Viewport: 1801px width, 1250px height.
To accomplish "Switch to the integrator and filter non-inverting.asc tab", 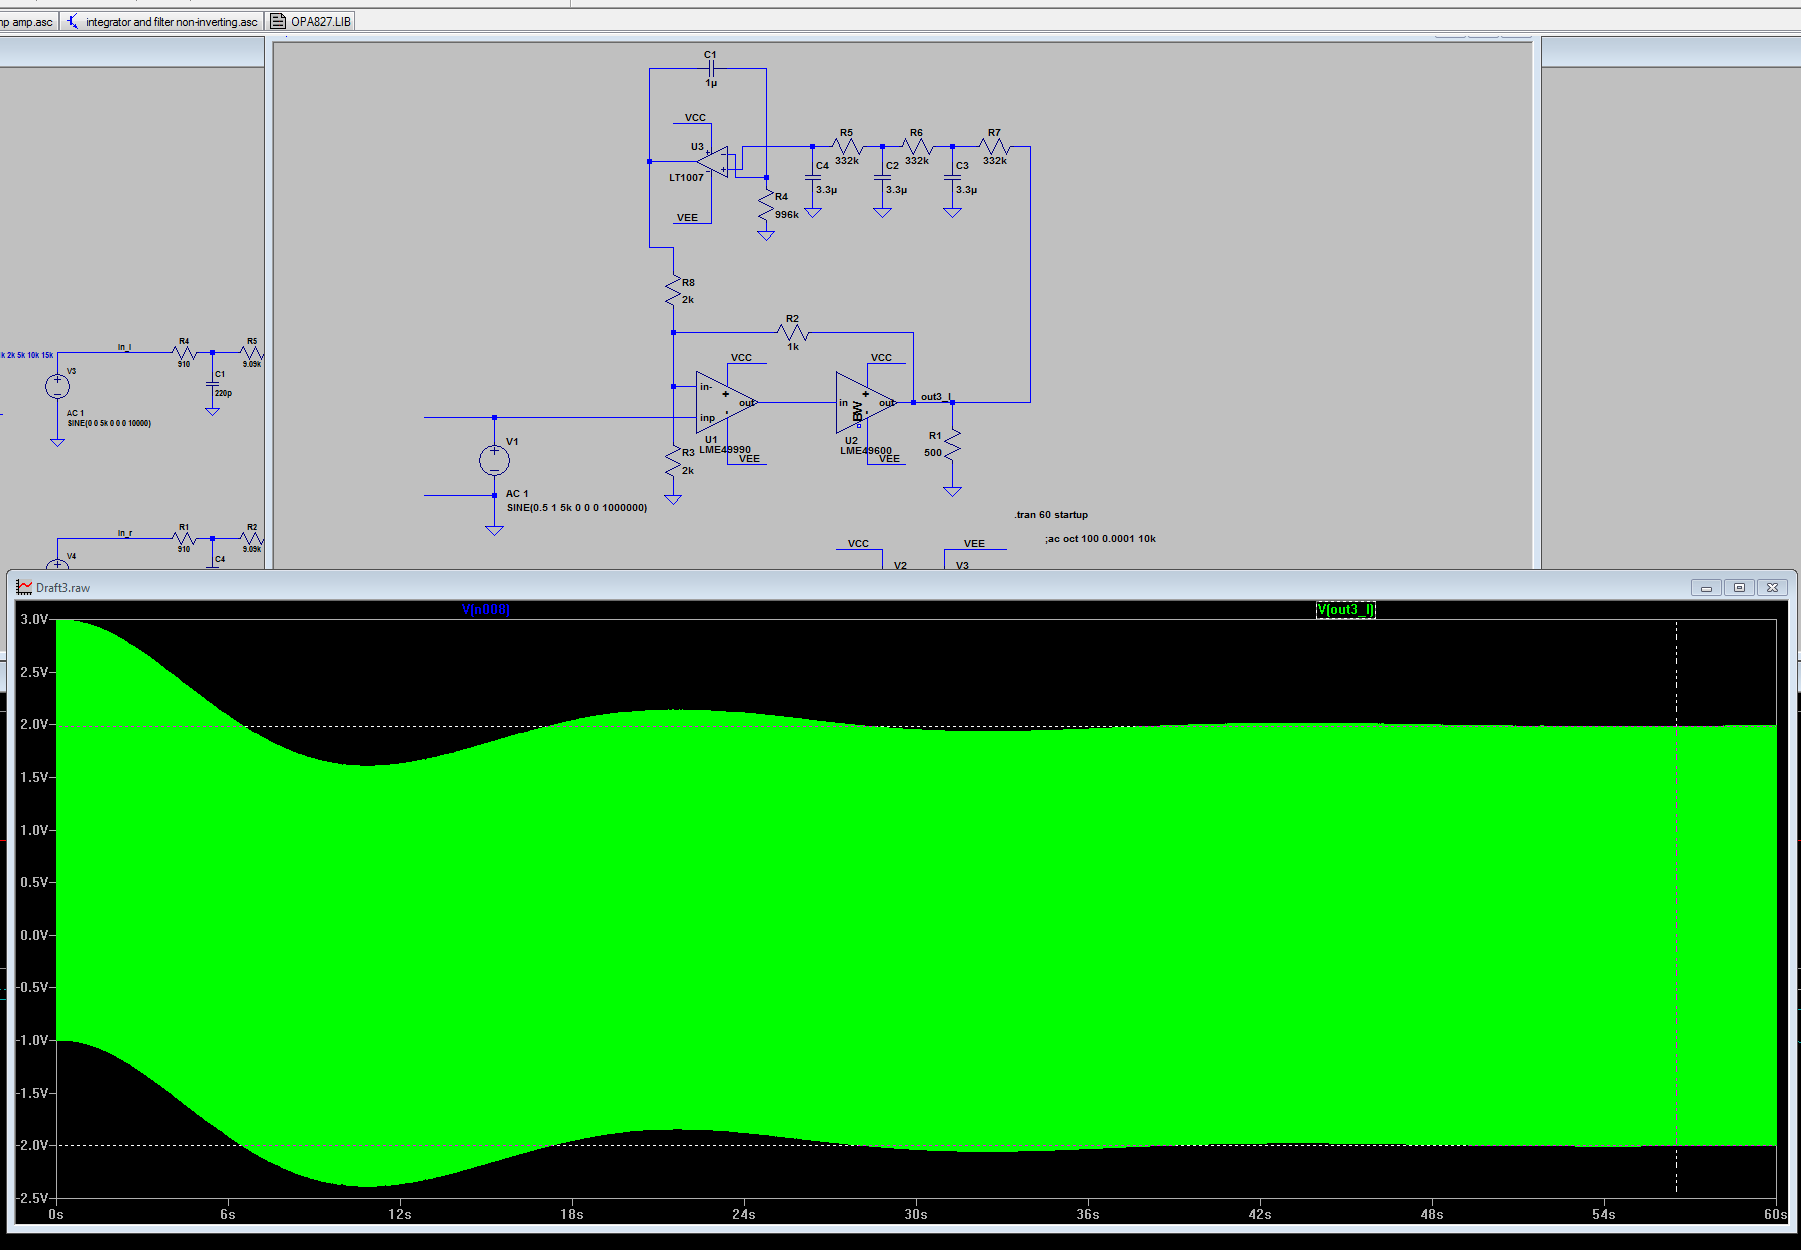I will [x=161, y=21].
